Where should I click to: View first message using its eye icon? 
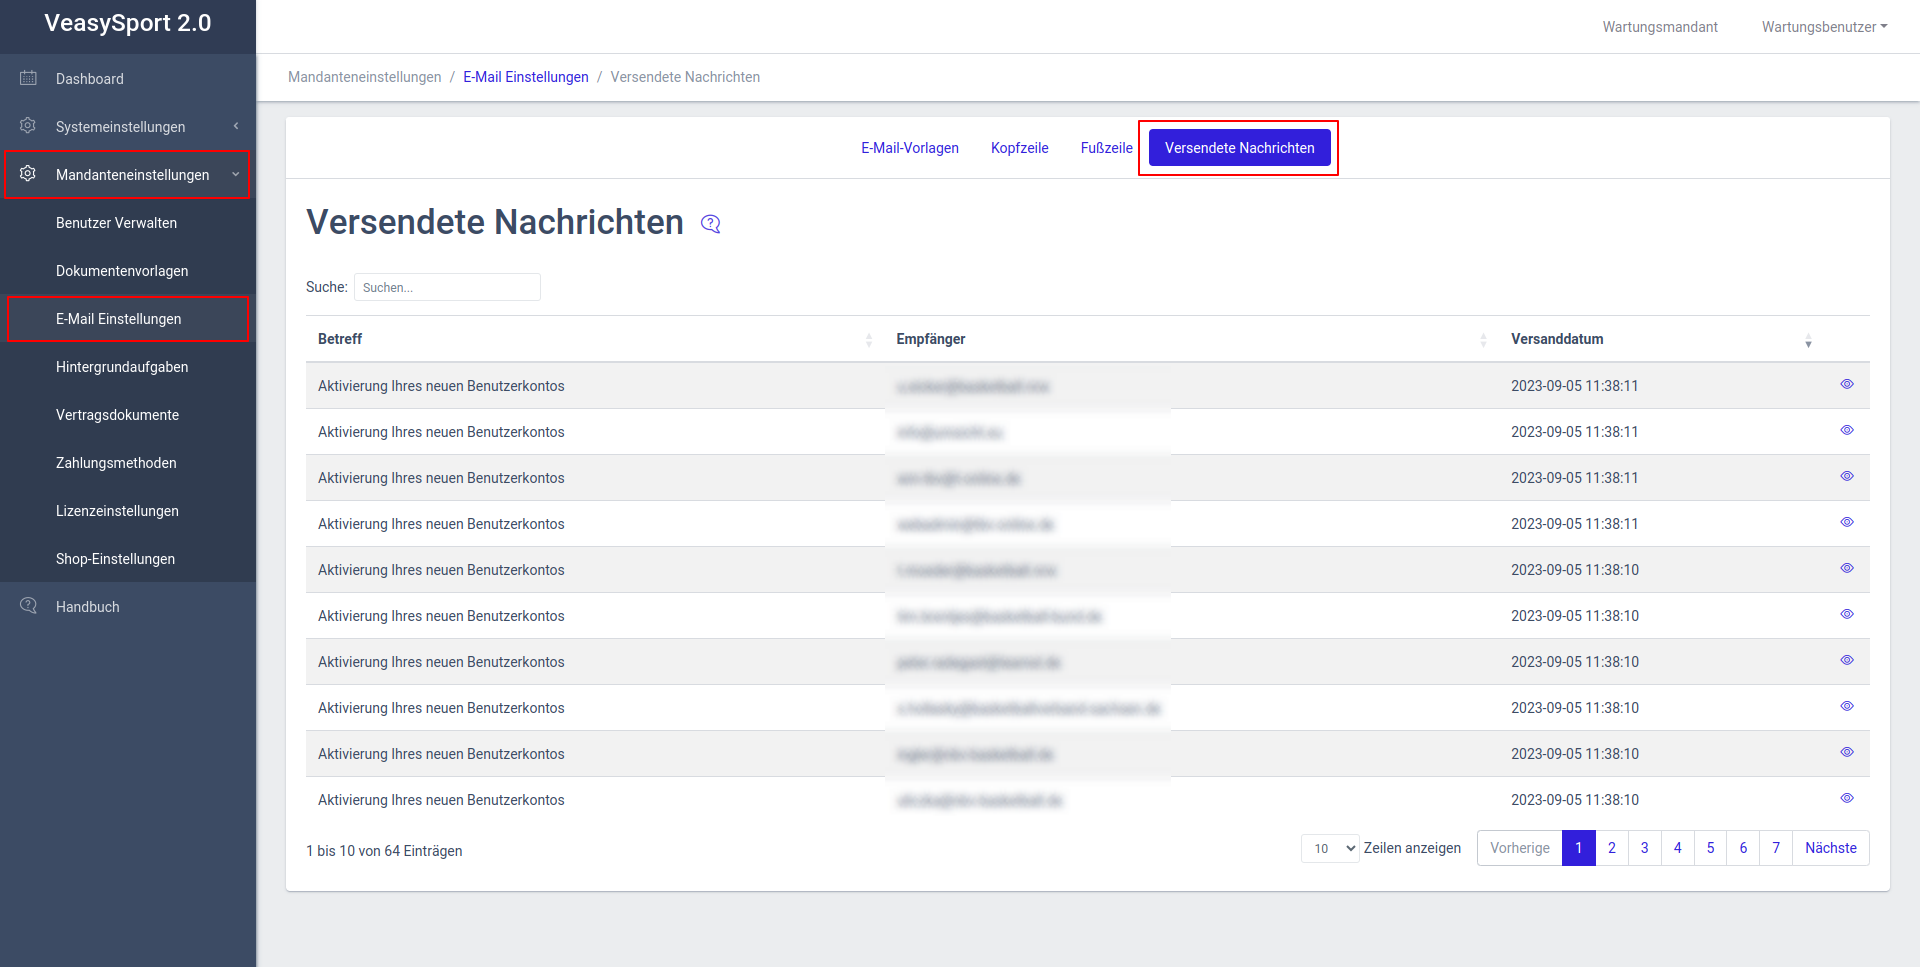pyautogui.click(x=1846, y=385)
